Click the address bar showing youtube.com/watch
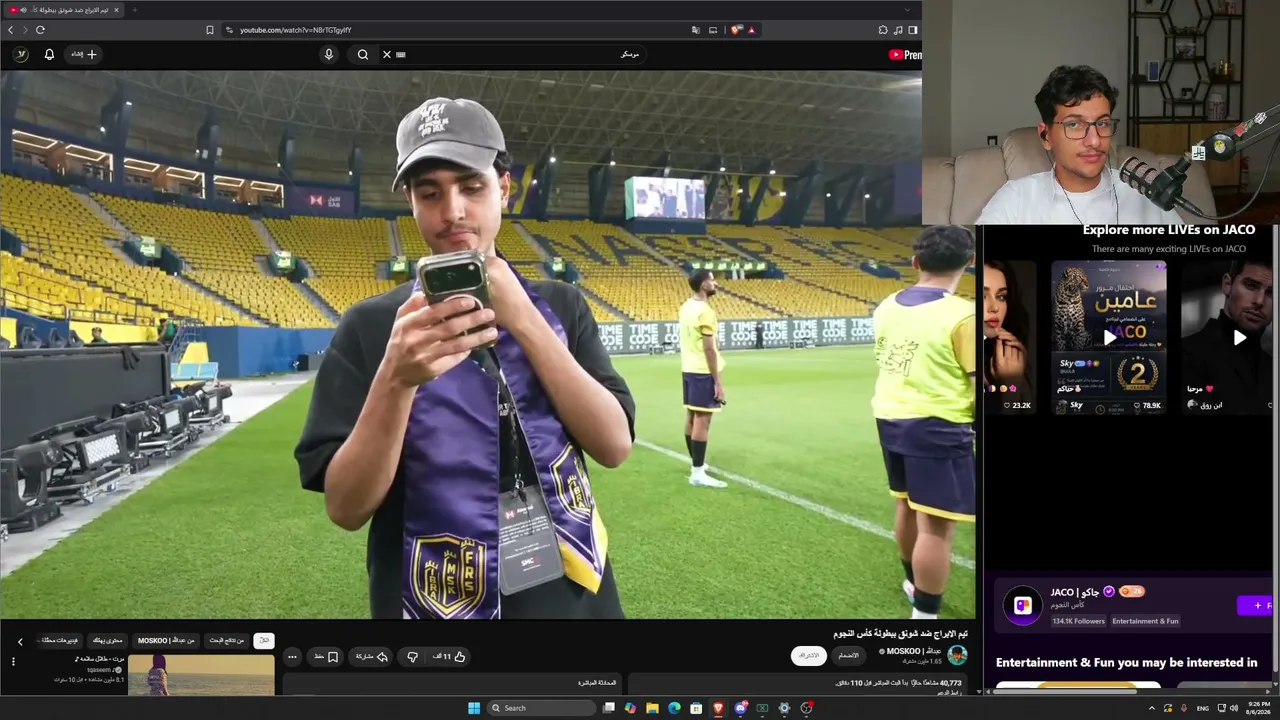The image size is (1280, 720). coord(455,30)
